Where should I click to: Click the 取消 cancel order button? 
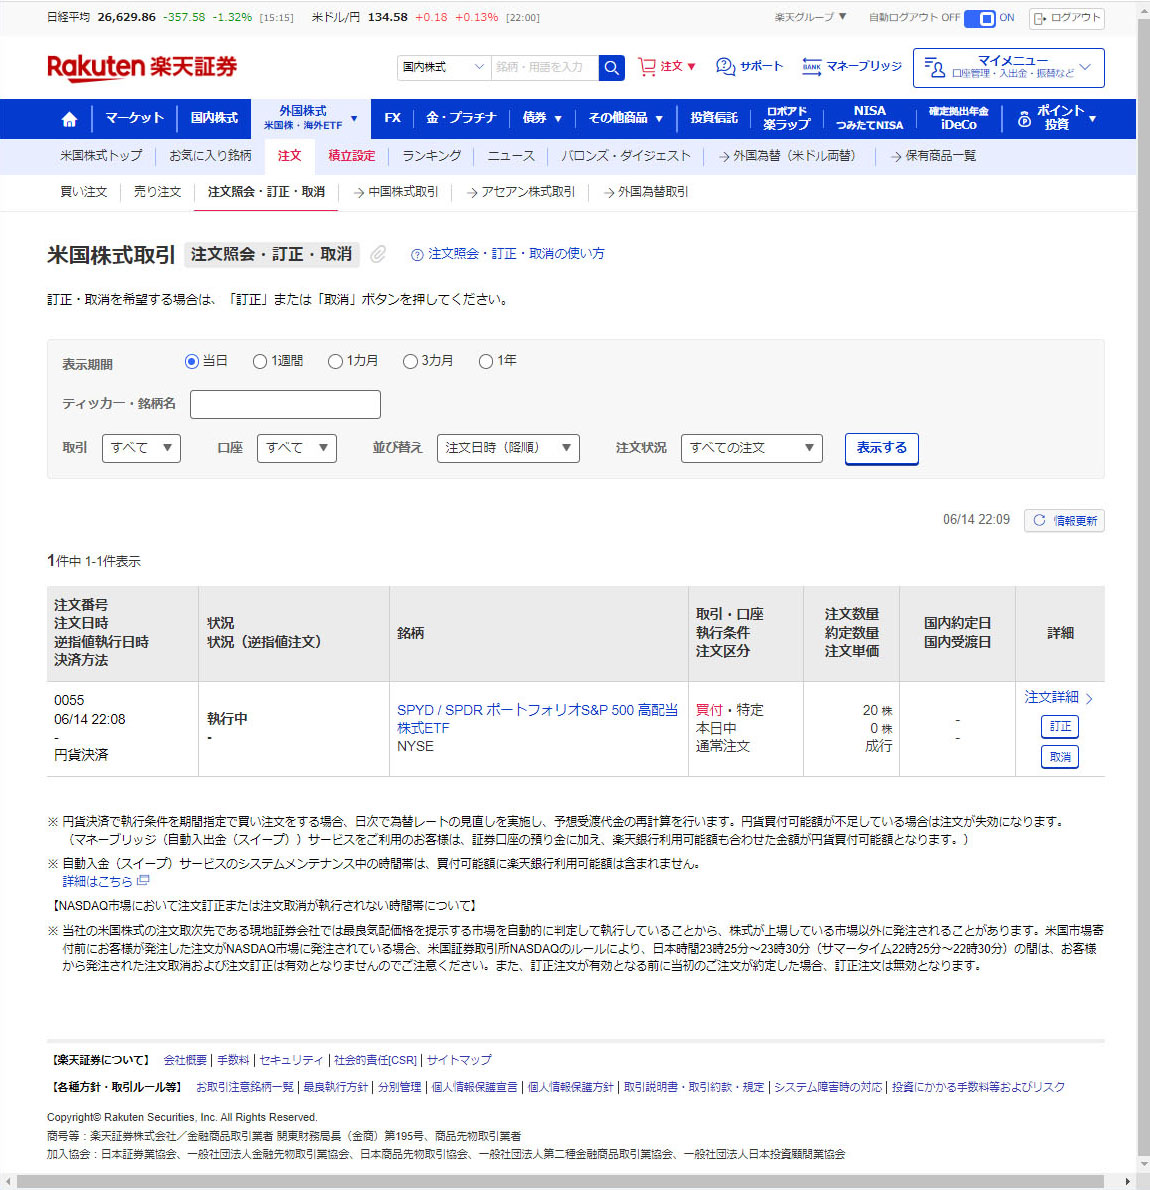click(x=1059, y=757)
